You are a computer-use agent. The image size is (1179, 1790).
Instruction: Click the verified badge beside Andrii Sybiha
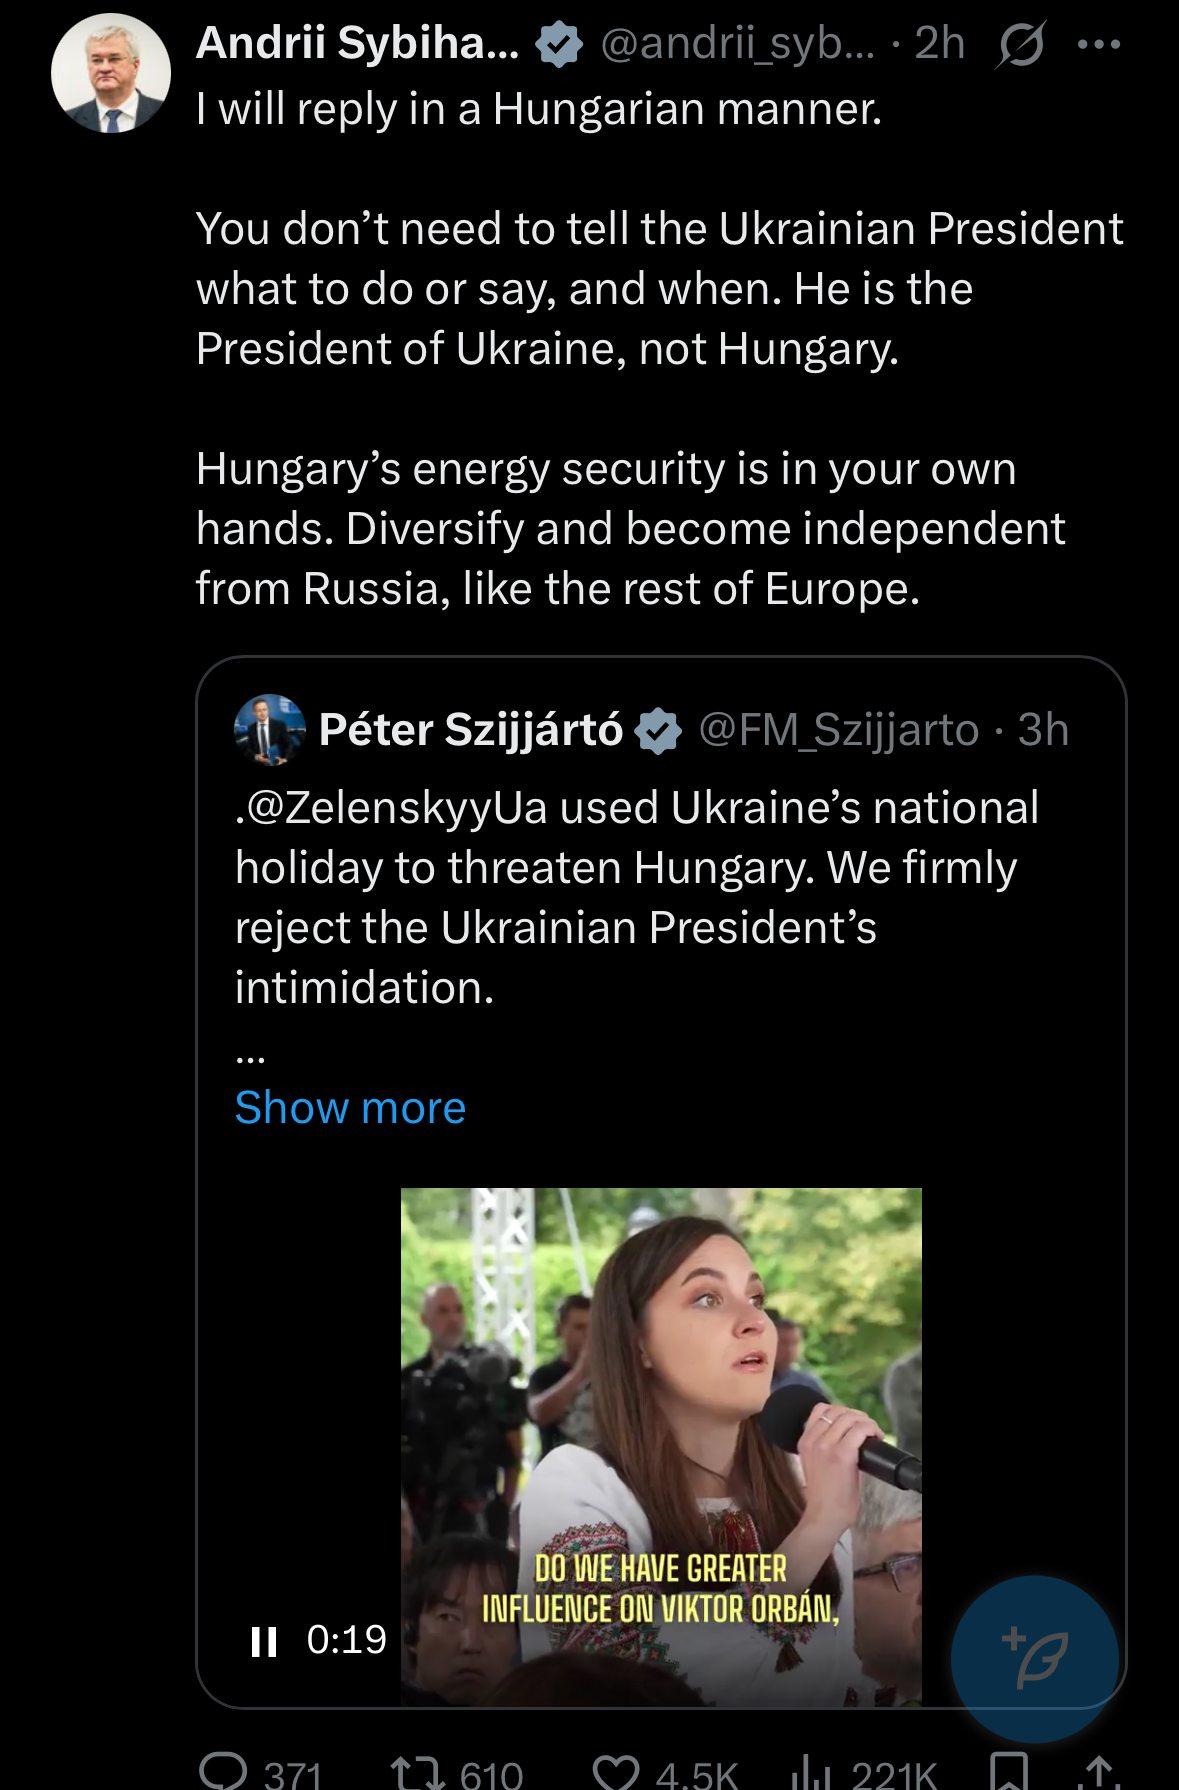tap(558, 45)
